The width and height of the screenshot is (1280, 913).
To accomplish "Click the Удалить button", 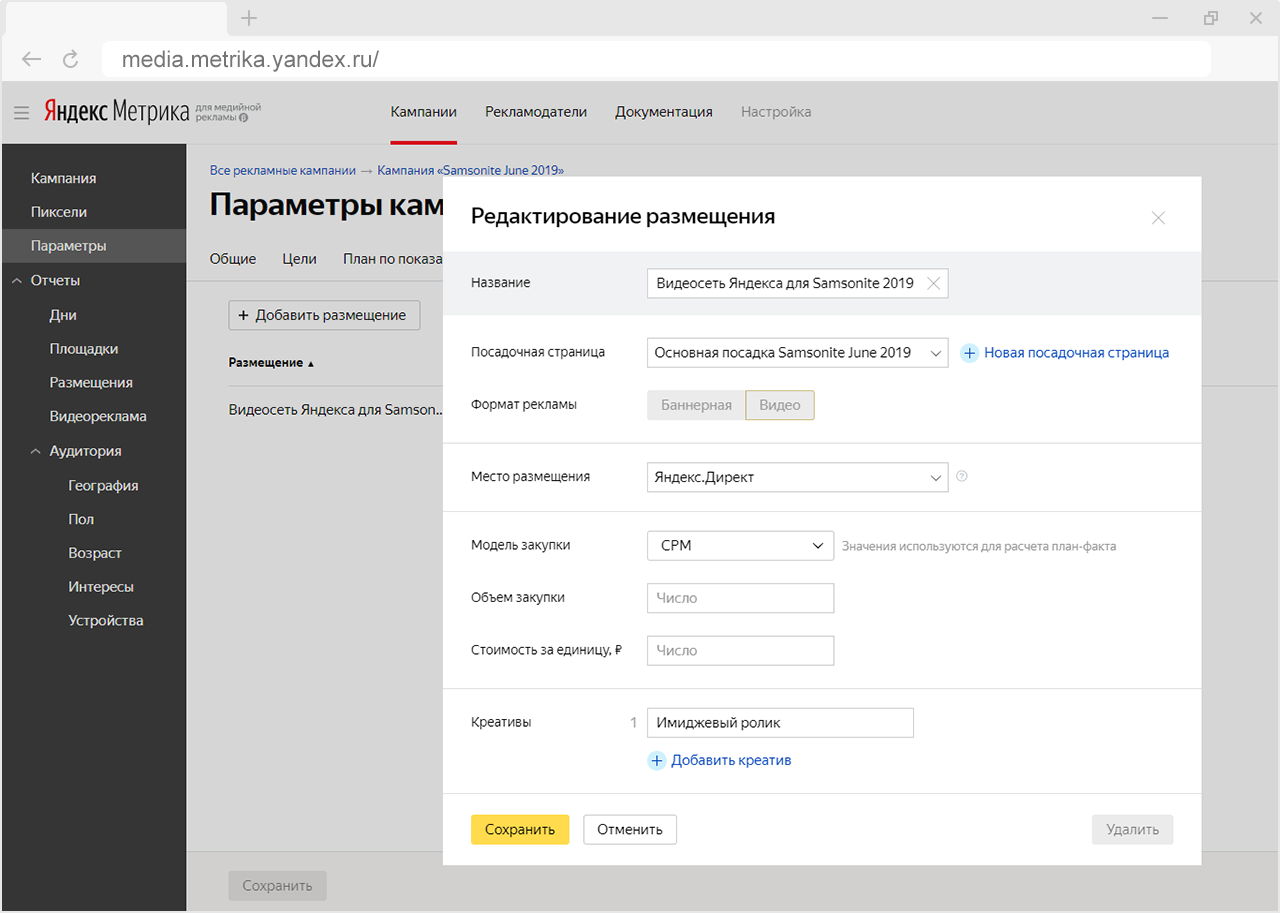I will (1133, 830).
